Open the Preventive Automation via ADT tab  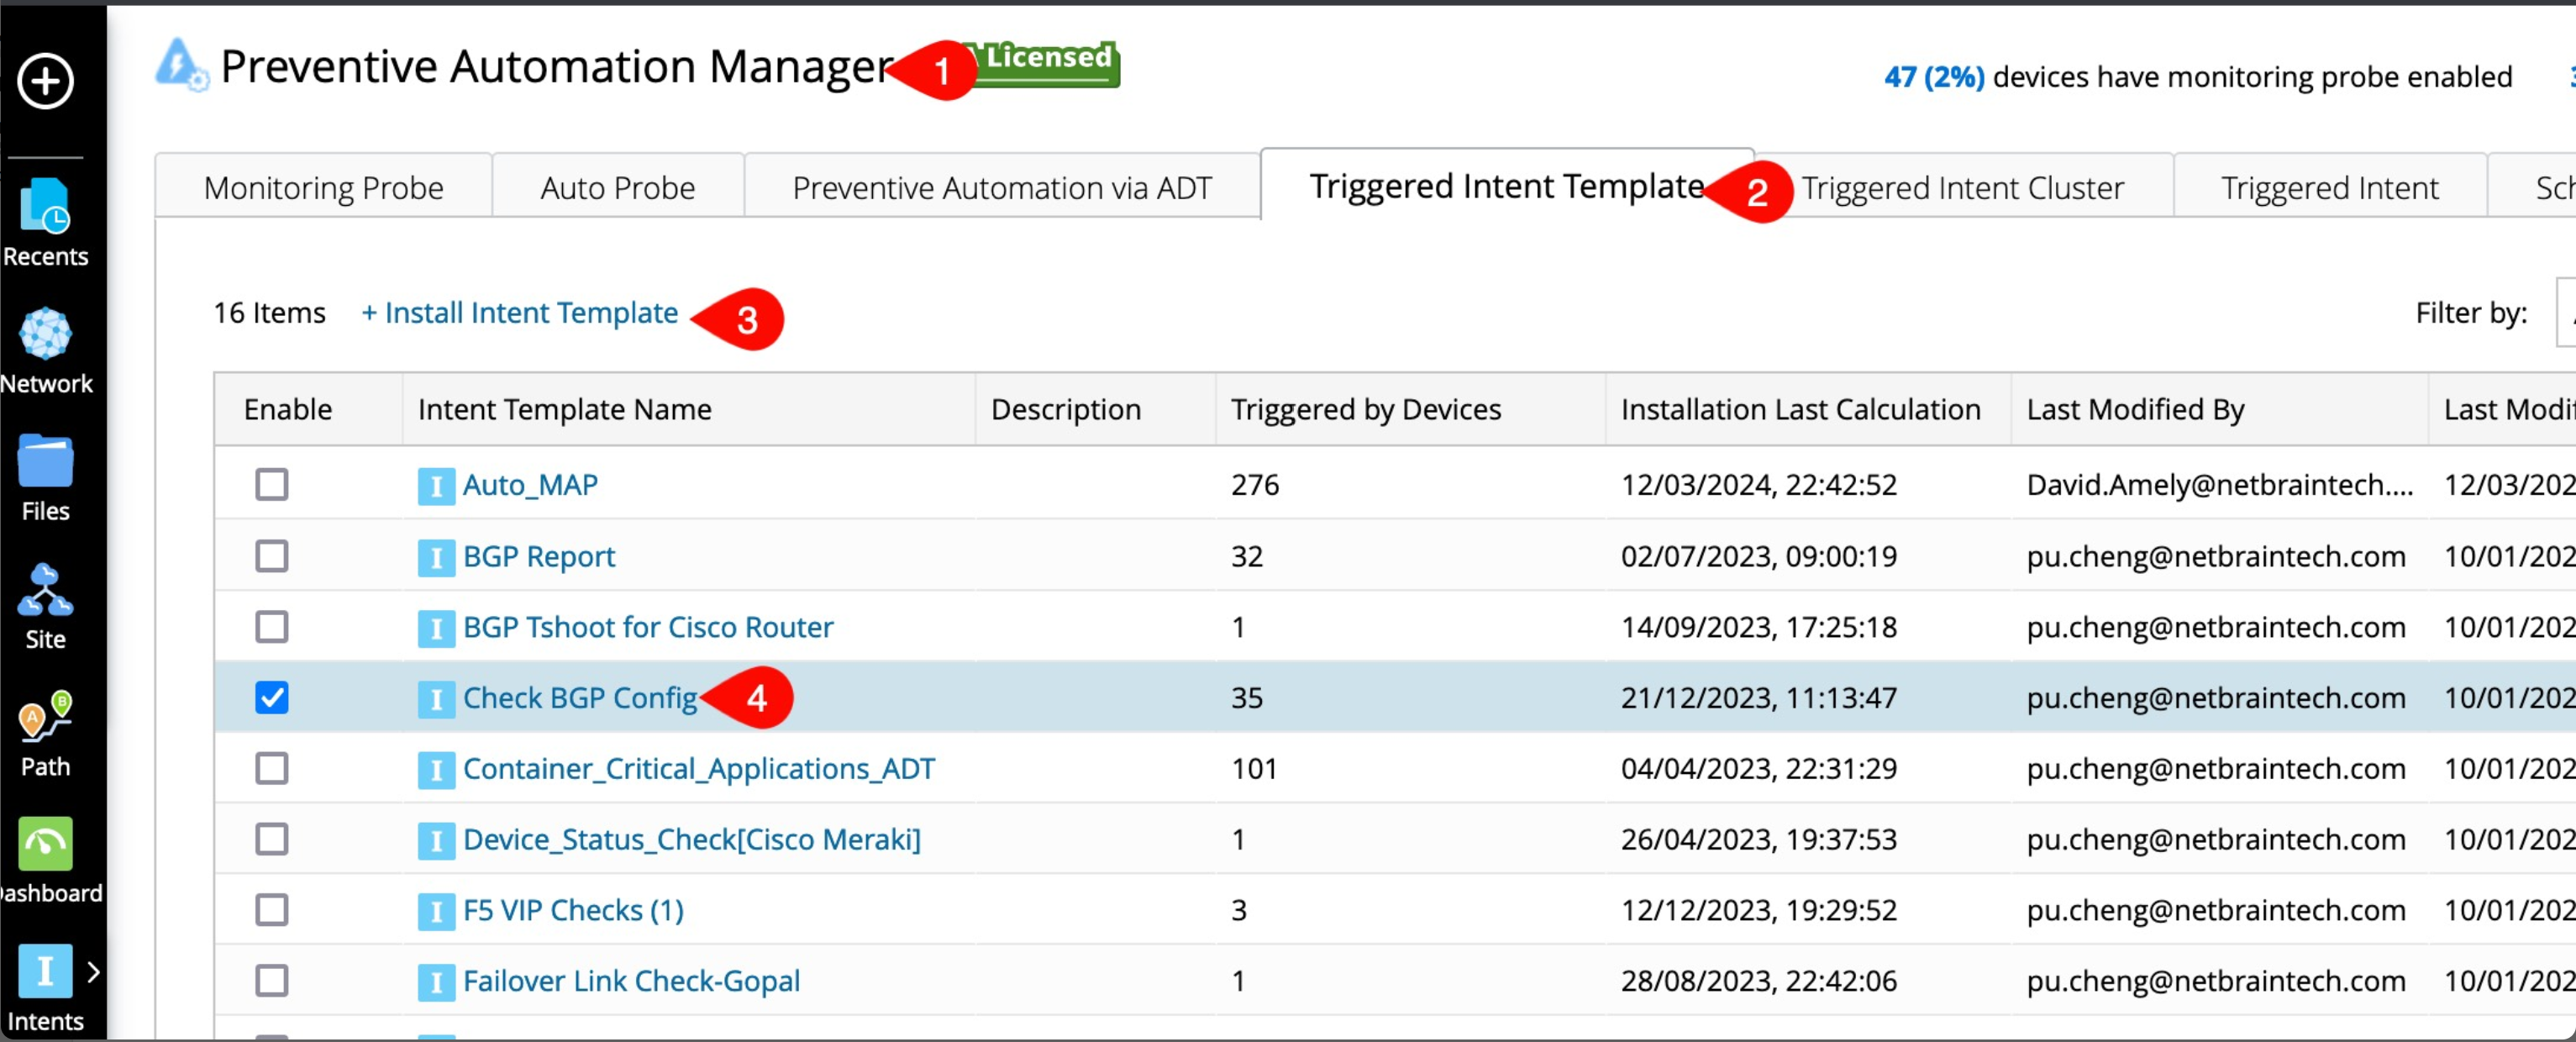[x=1001, y=188]
